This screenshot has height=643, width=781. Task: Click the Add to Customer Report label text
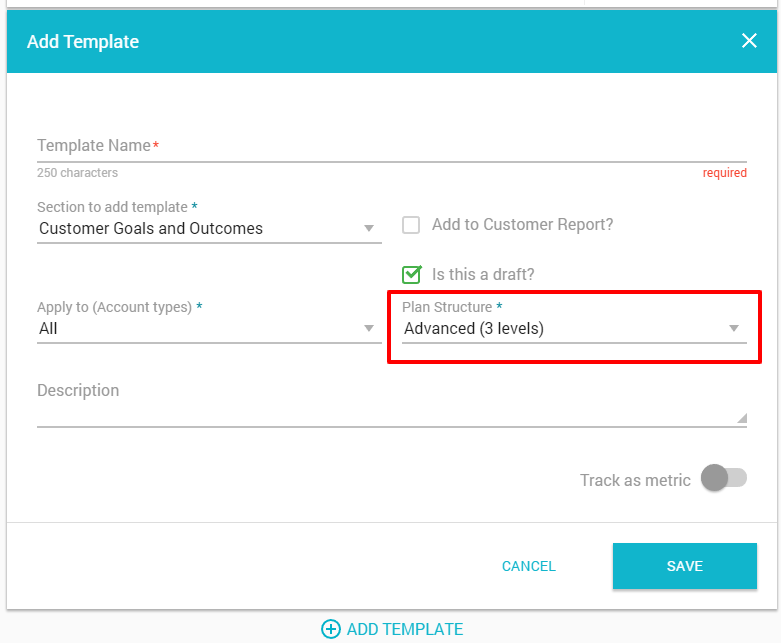522,225
